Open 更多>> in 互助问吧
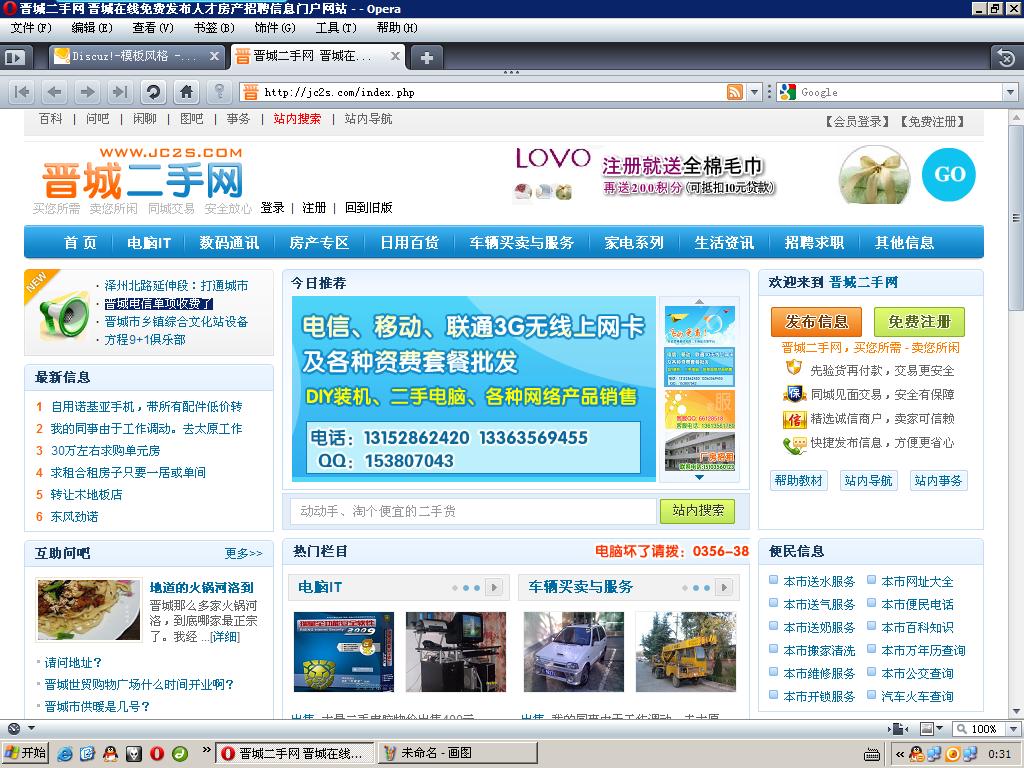Image resolution: width=1024 pixels, height=768 pixels. pos(243,554)
